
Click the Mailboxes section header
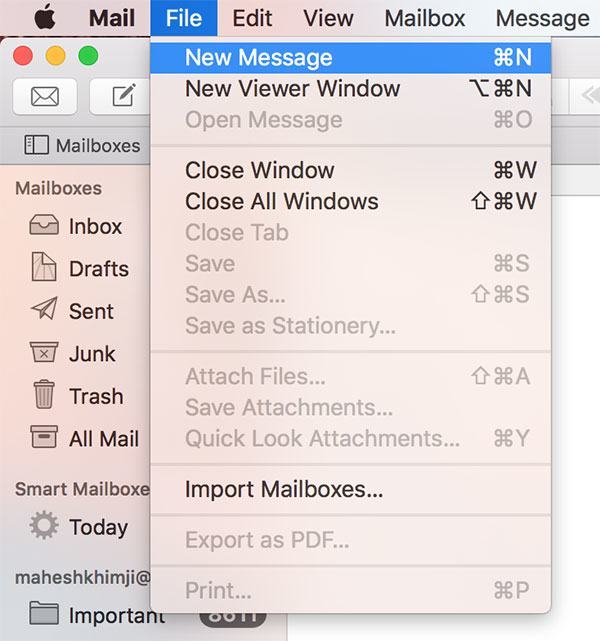tap(58, 188)
